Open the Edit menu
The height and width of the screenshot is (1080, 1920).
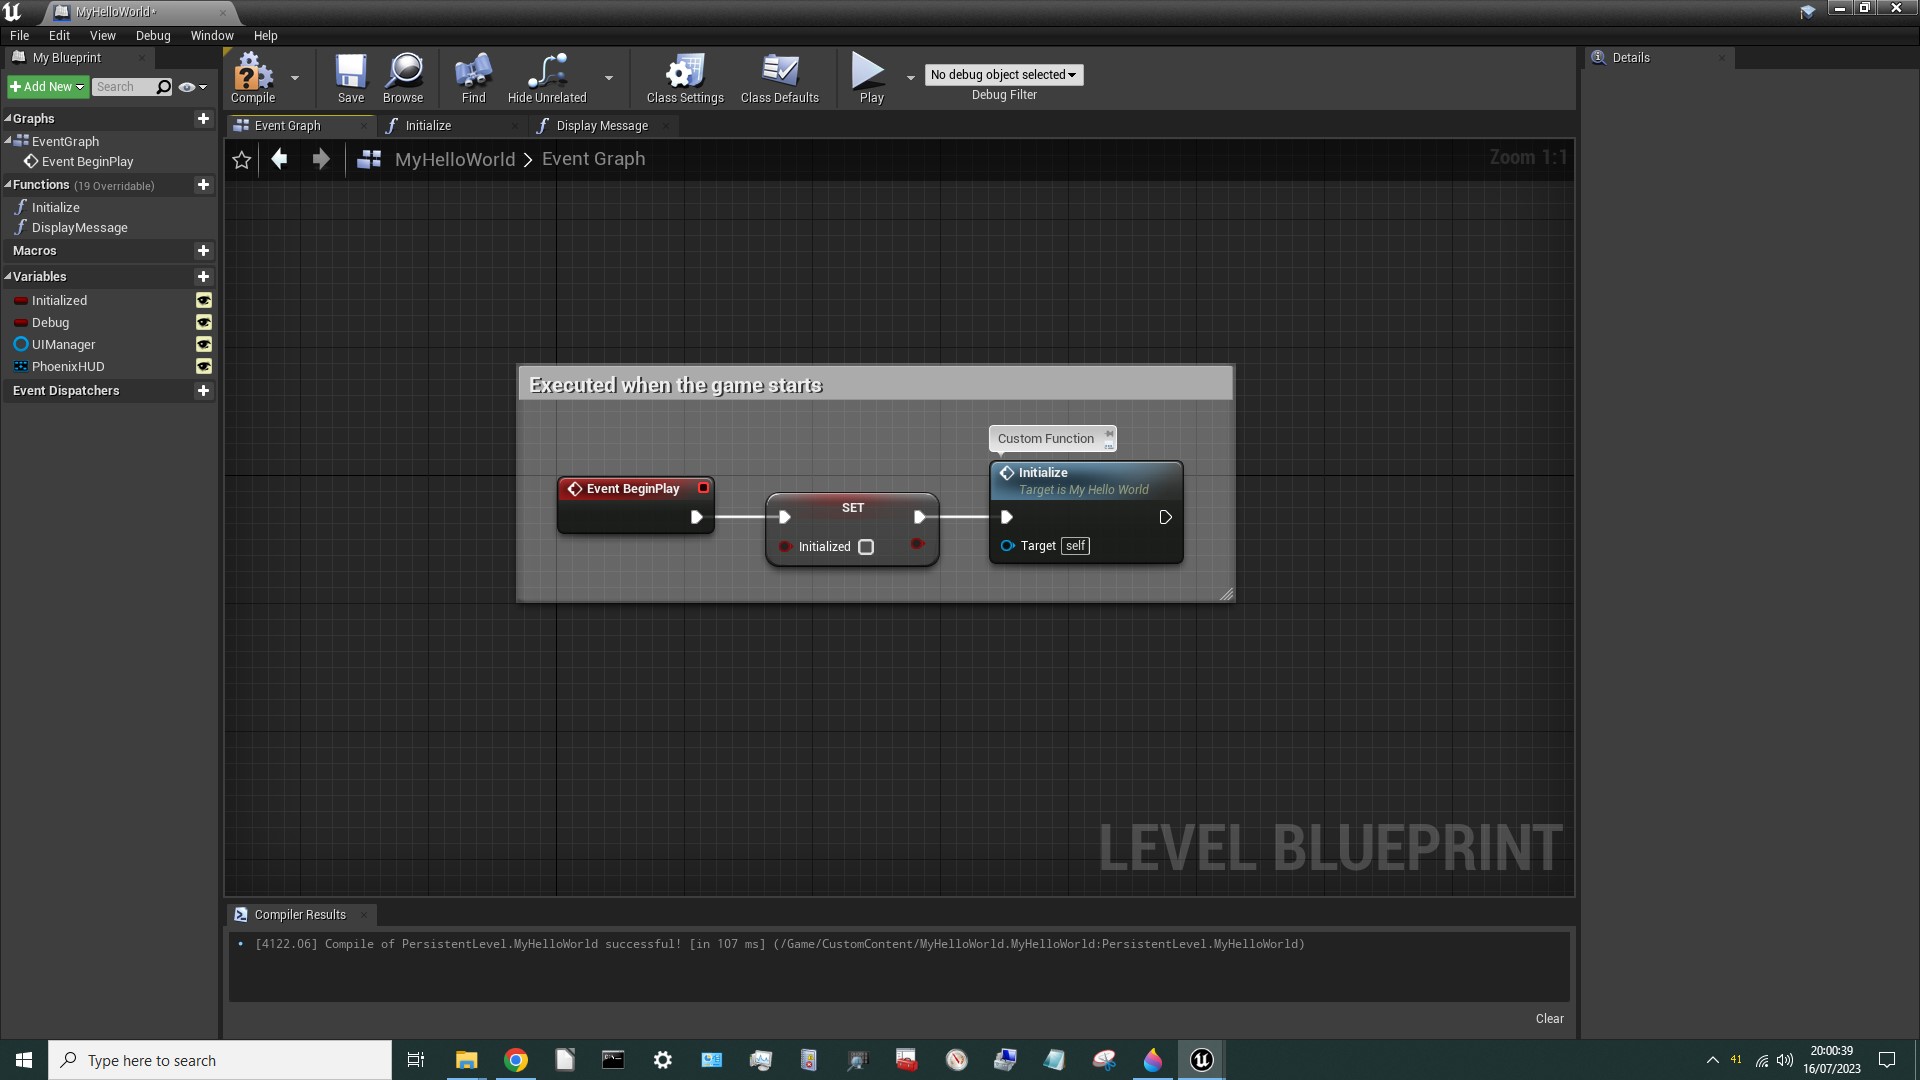click(59, 35)
